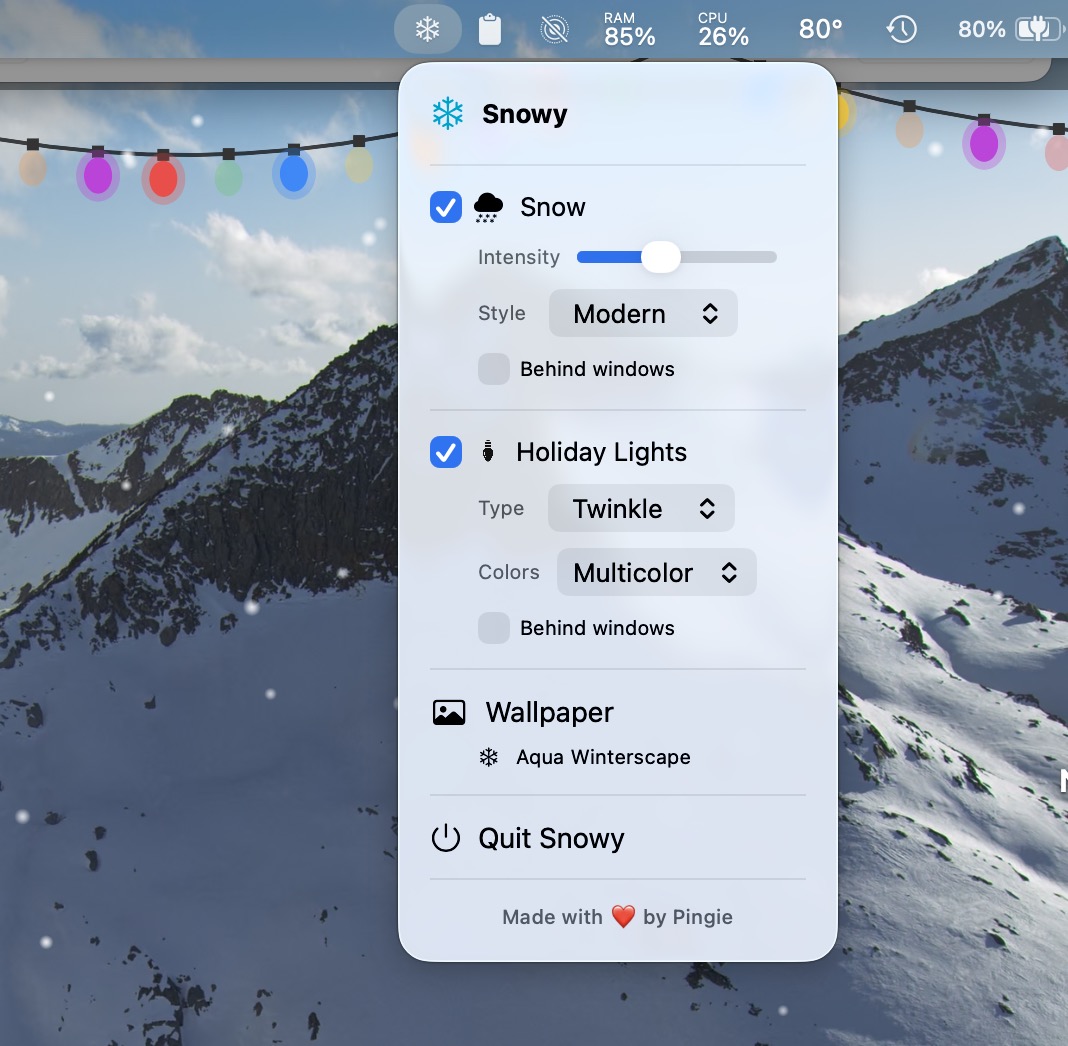Screen dimensions: 1068x1046
Task: Click the Made with love by Pingie text
Action: (617, 917)
